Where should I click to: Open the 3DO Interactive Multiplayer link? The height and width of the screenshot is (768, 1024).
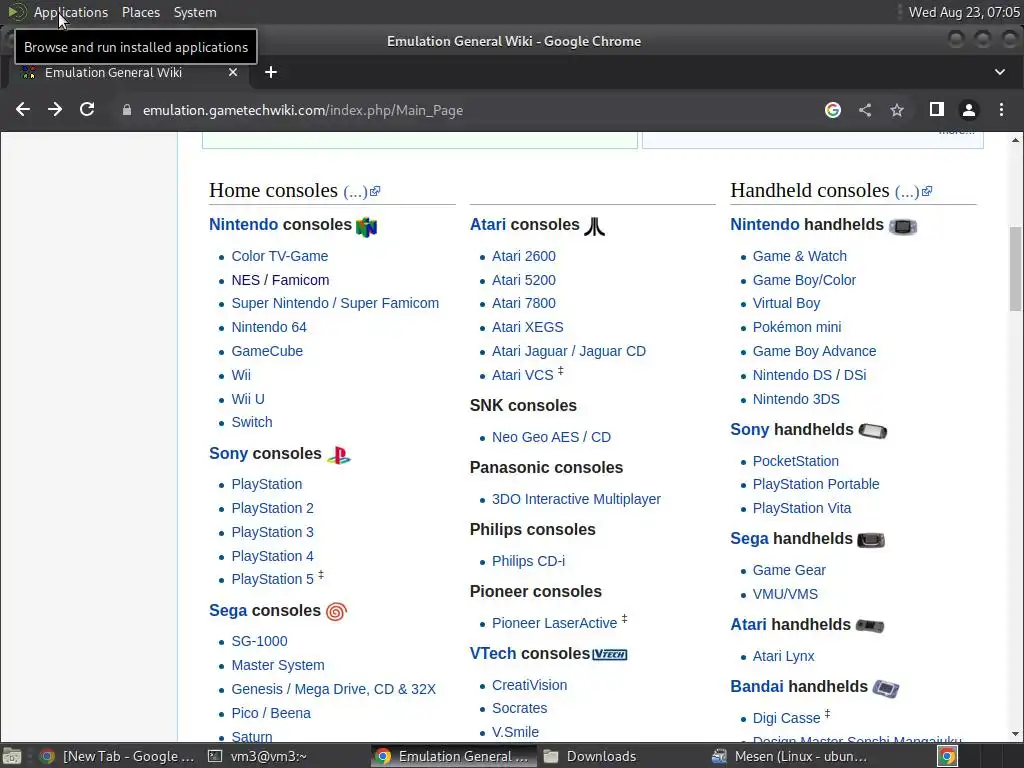[x=576, y=499]
